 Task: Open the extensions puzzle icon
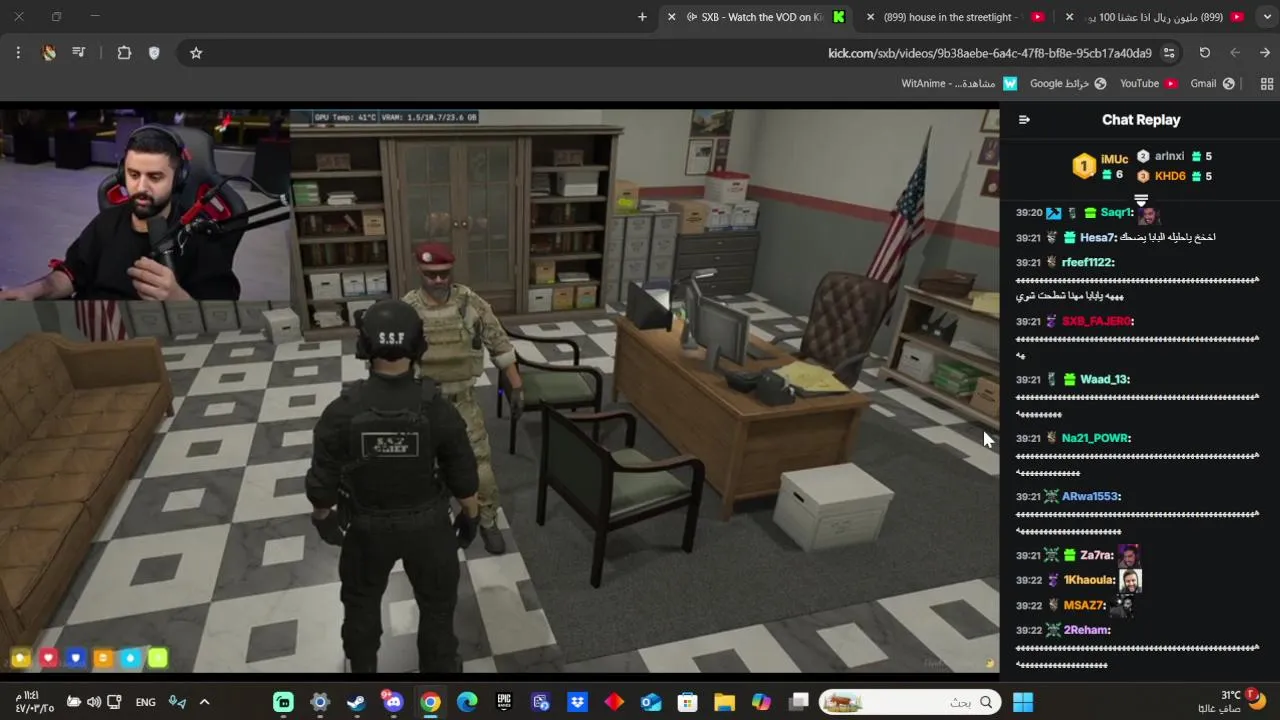click(x=124, y=53)
